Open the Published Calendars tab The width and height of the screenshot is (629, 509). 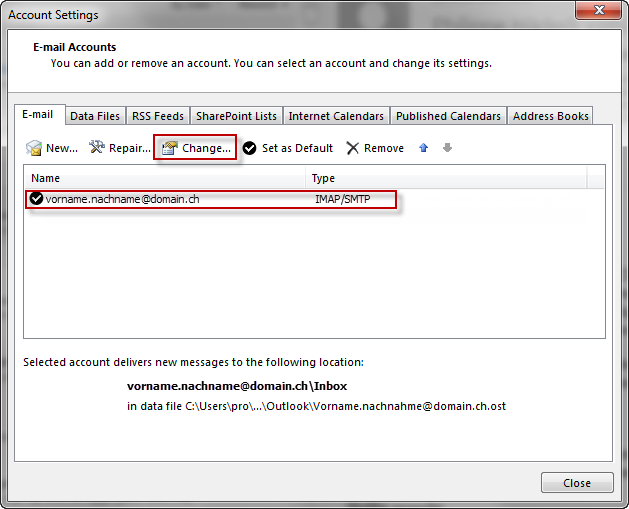tap(448, 116)
